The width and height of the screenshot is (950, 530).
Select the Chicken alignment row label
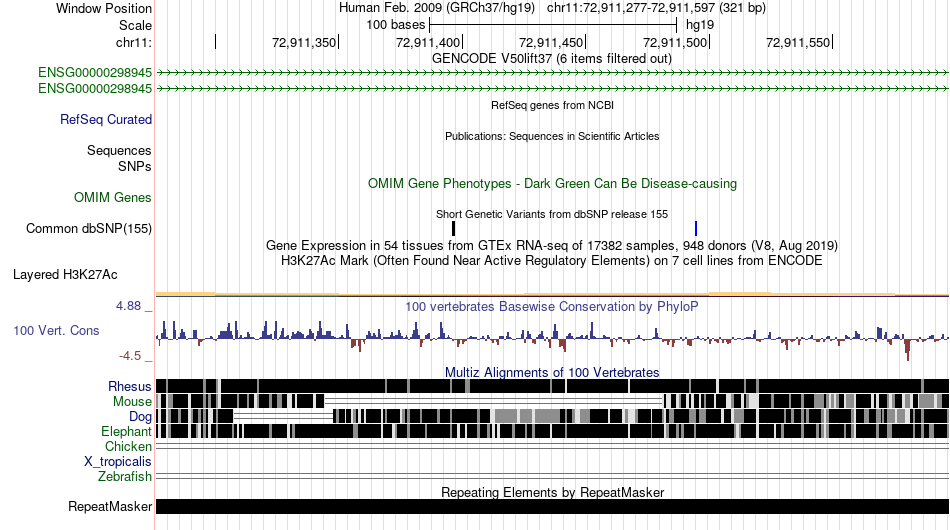pos(128,446)
